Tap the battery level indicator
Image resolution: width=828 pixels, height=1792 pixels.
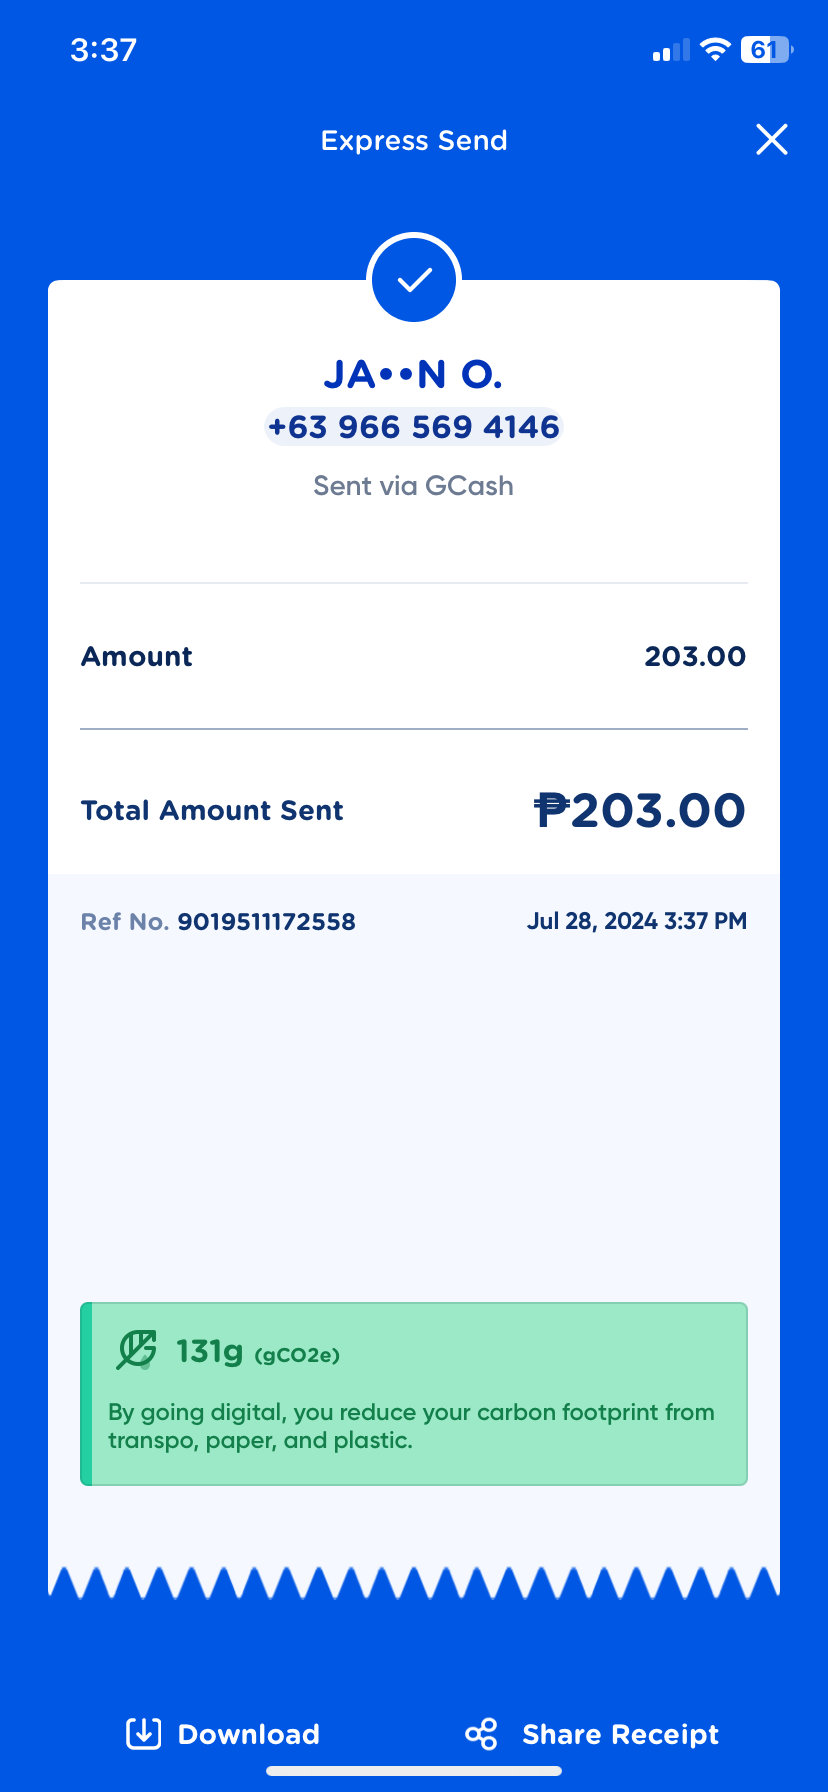point(766,50)
